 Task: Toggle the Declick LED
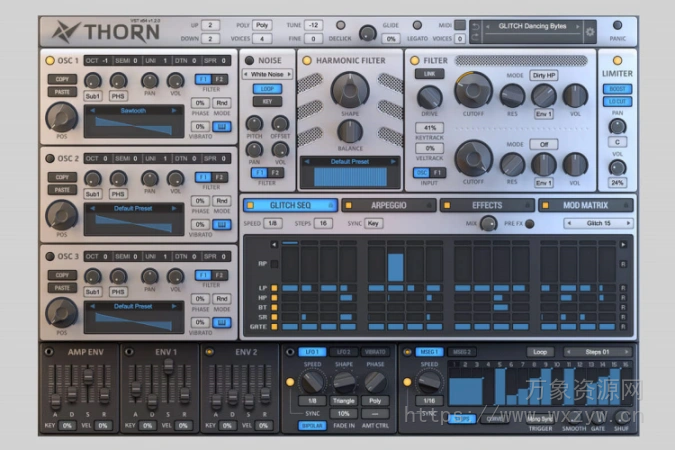(x=341, y=25)
